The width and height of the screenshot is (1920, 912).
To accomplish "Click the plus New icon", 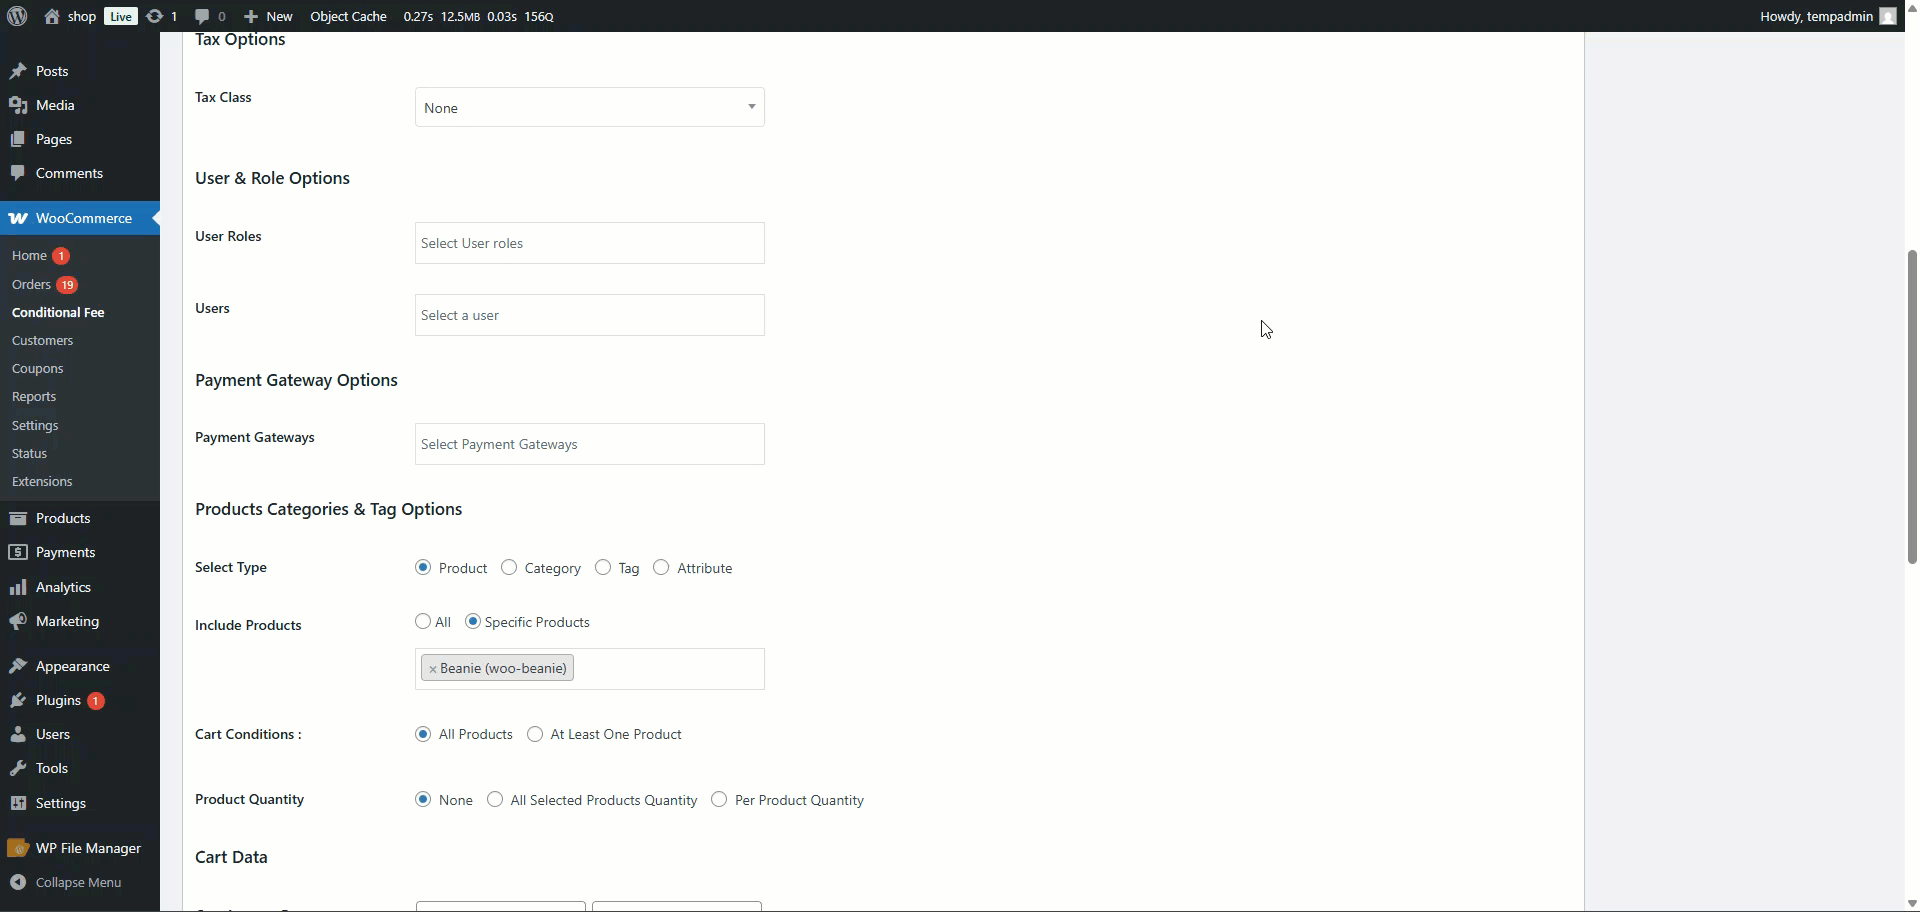I will (251, 16).
